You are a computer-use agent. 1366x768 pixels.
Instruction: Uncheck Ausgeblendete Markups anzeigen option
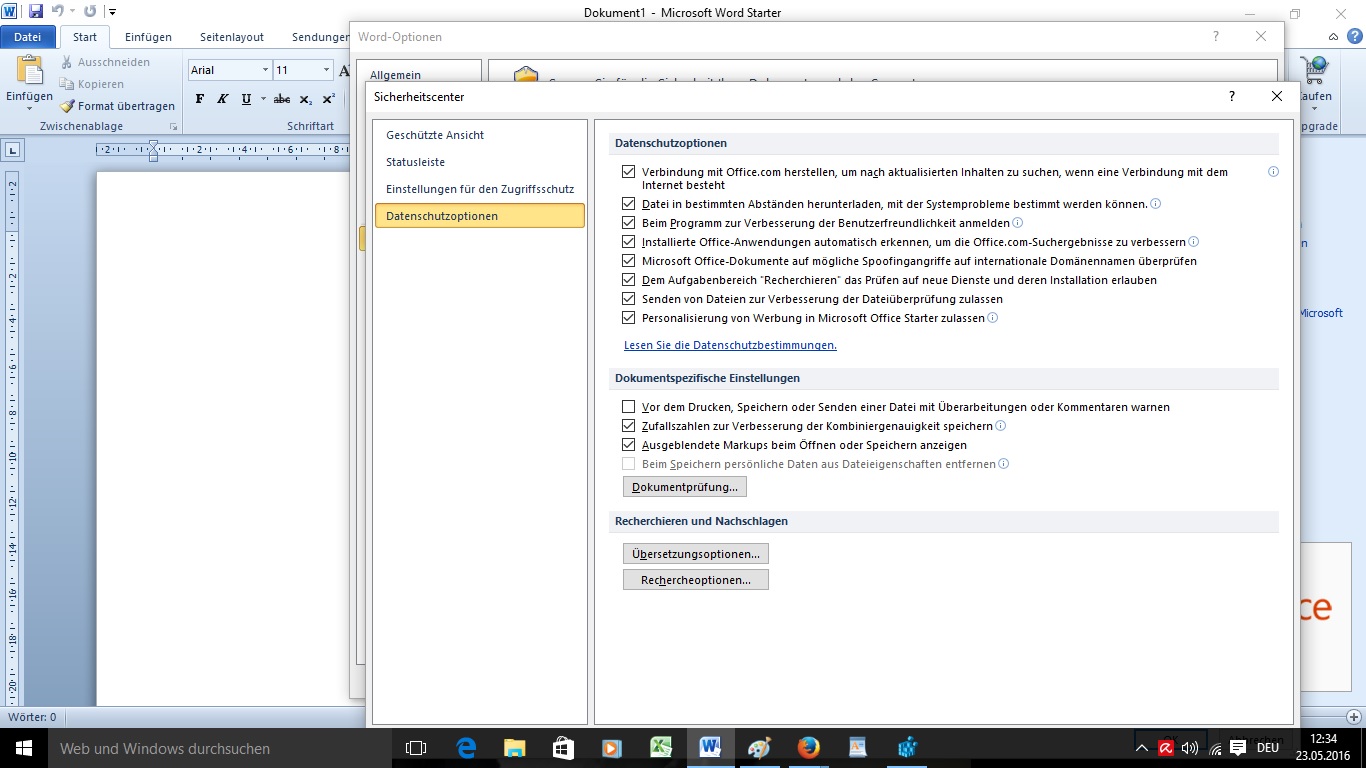628,445
